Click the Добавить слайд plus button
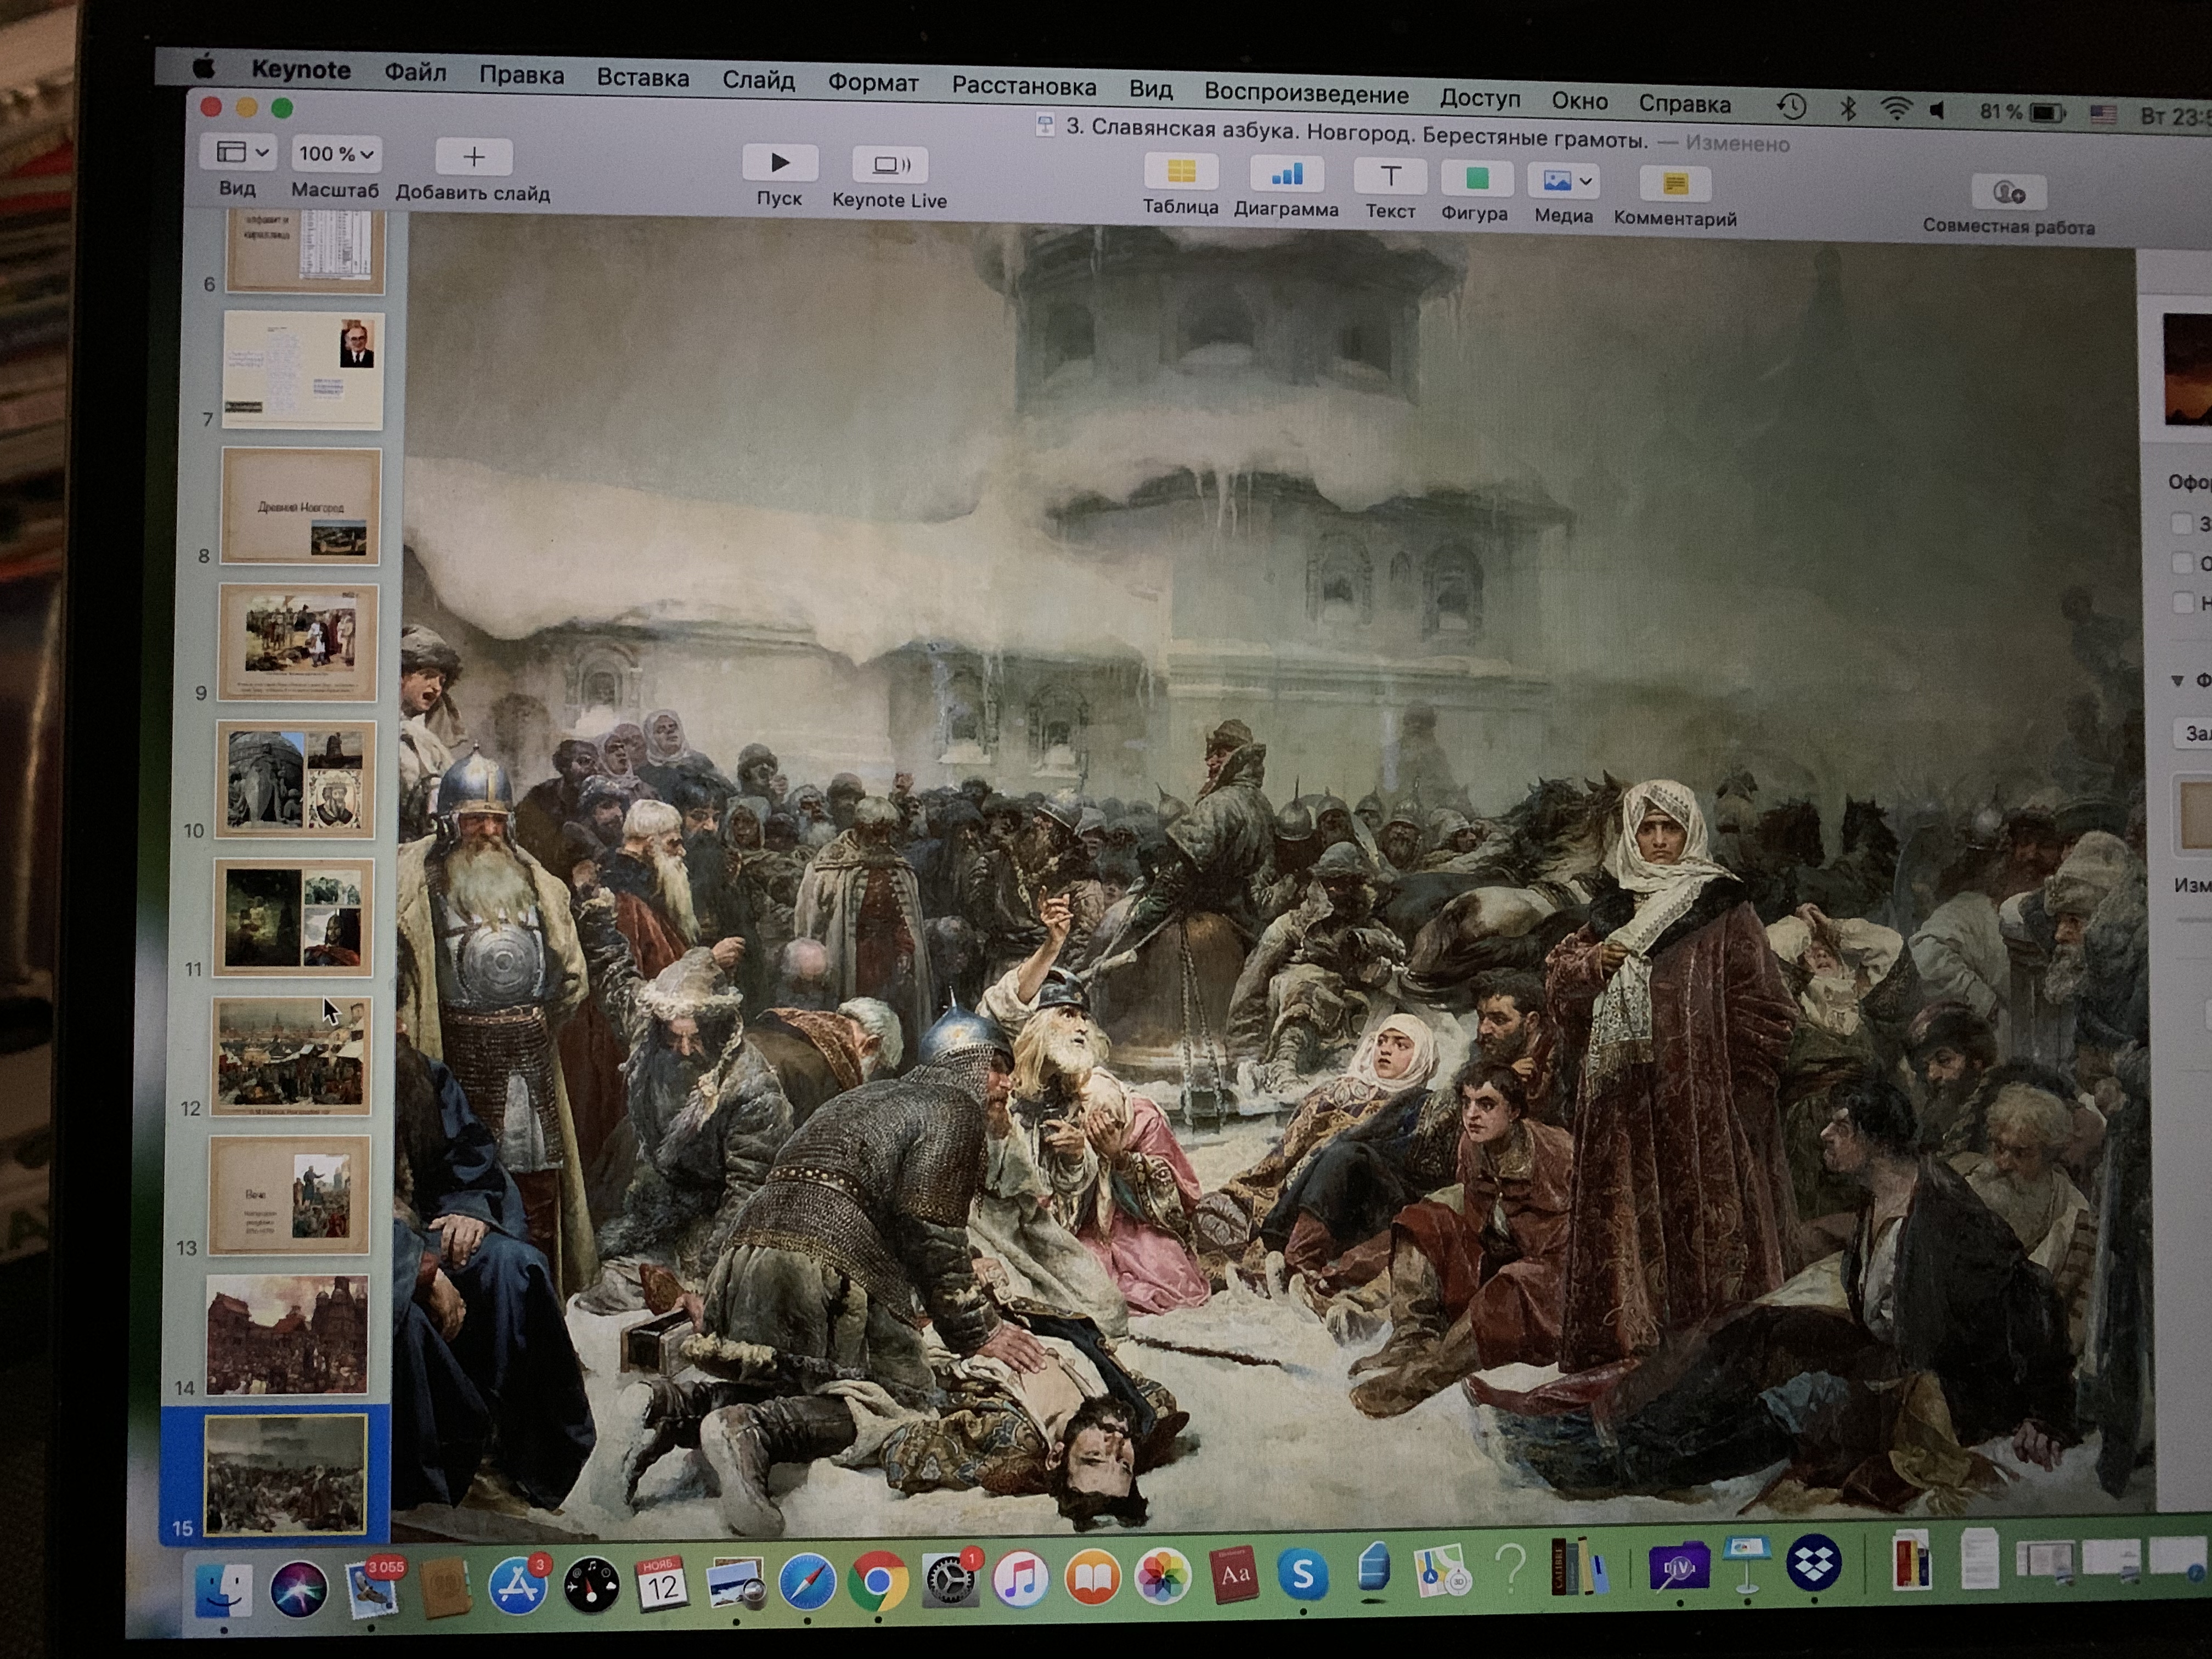2212x1659 pixels. click(474, 156)
